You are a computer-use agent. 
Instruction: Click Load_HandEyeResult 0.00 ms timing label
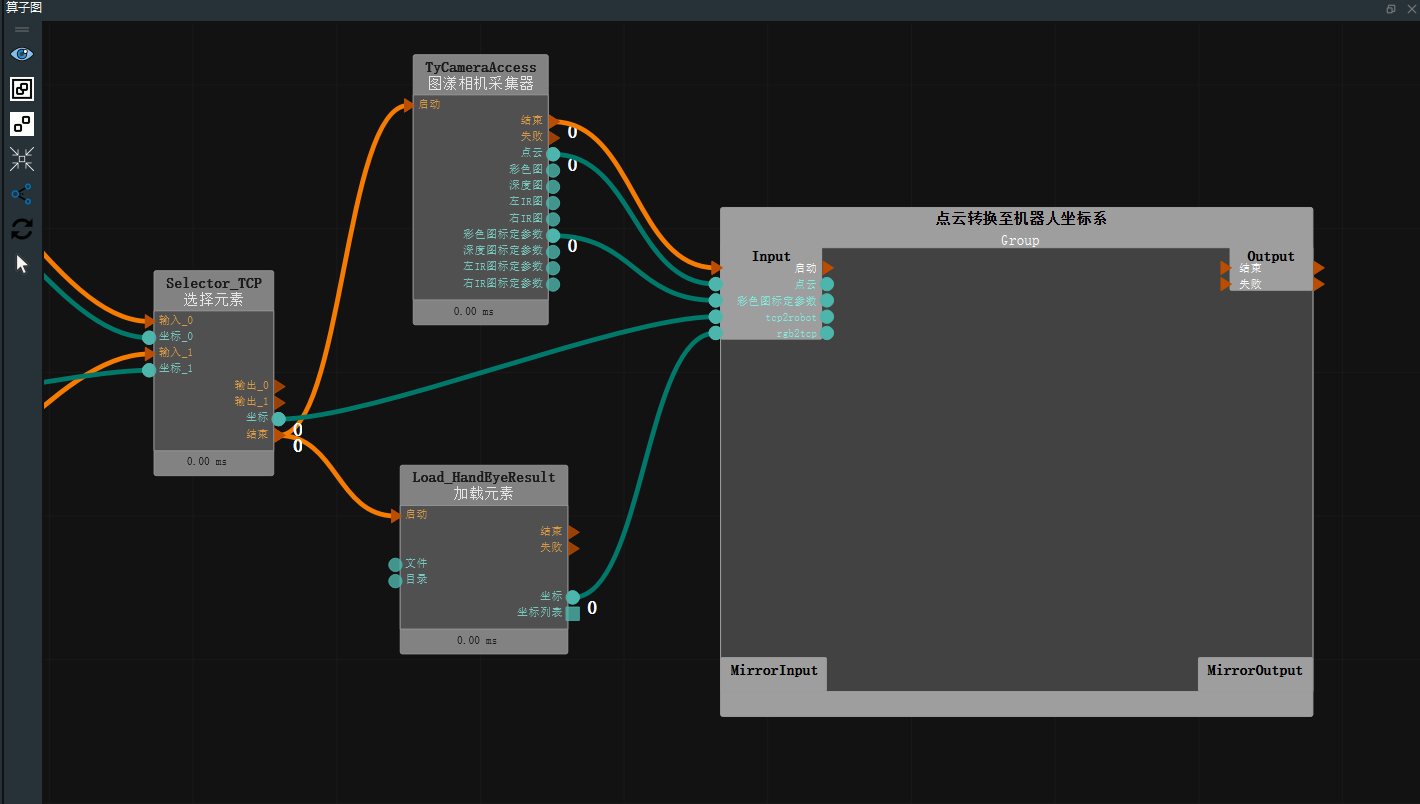[x=477, y=640]
